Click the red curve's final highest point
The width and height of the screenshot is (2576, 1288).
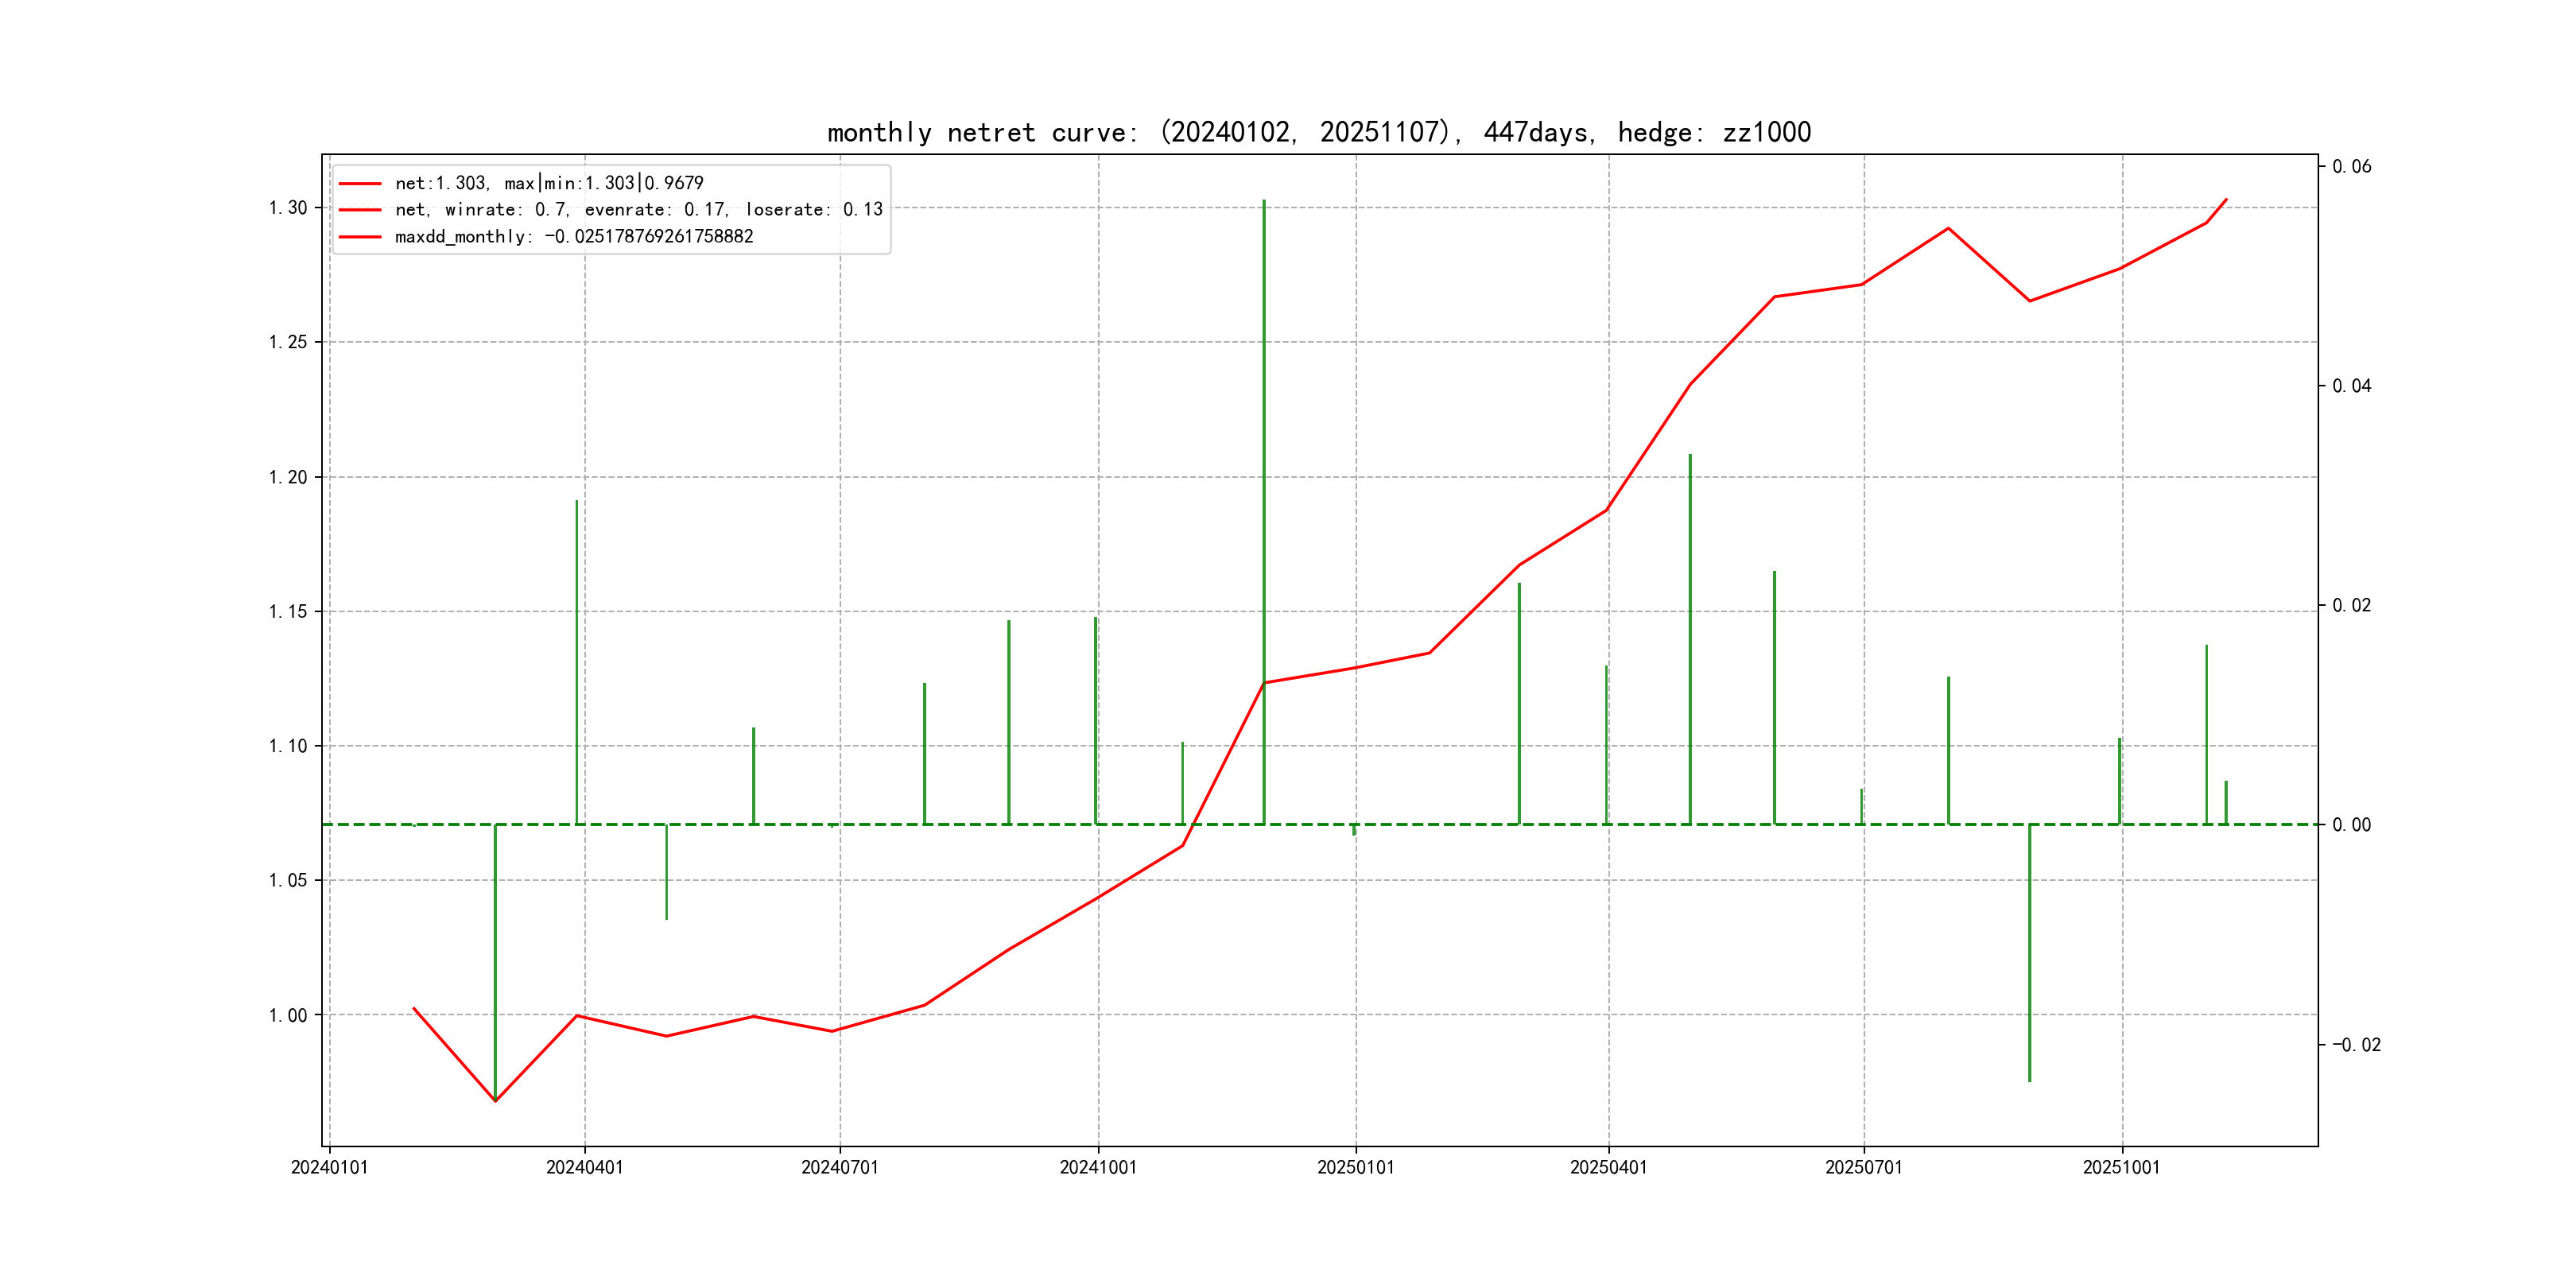coord(2226,199)
